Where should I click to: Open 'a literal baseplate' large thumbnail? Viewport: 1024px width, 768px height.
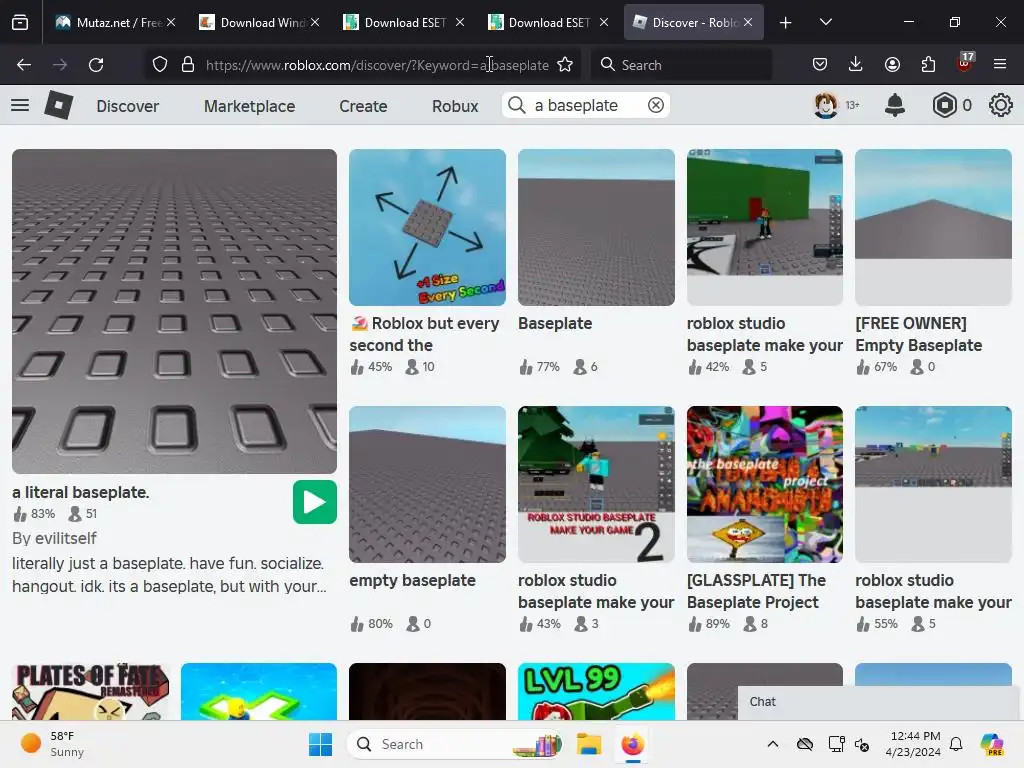pos(174,312)
